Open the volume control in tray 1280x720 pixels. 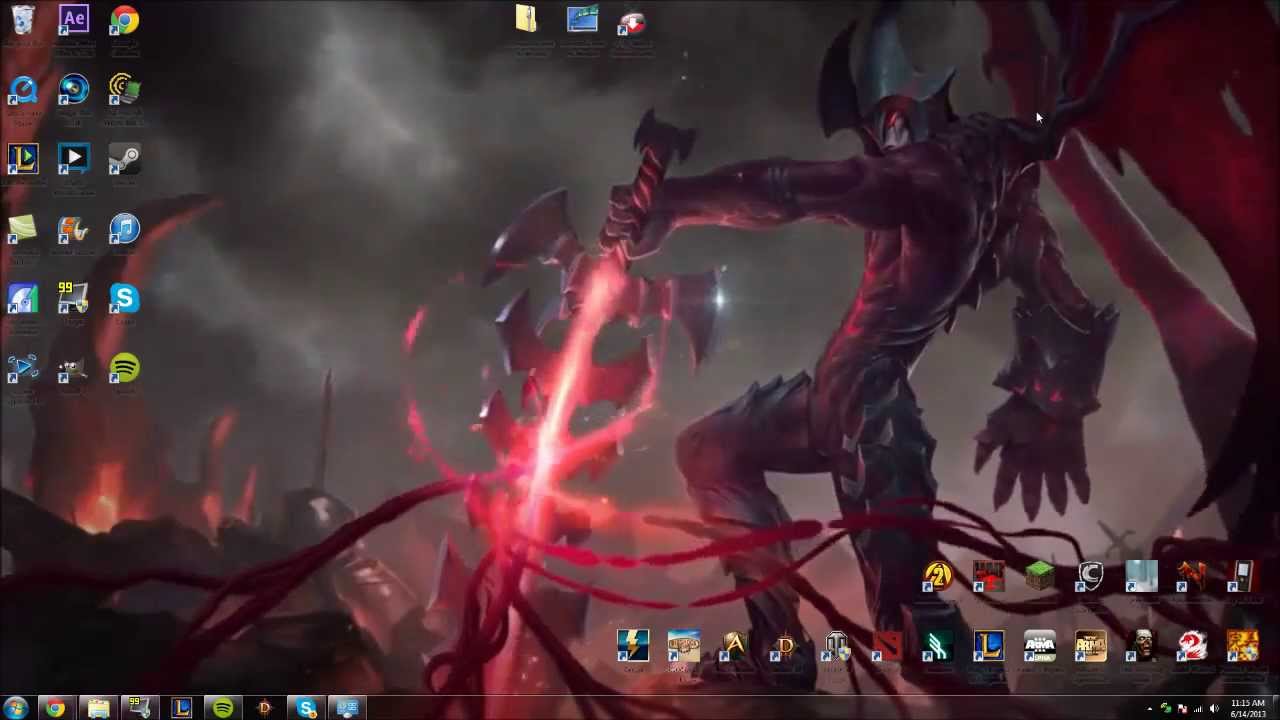pos(1214,709)
